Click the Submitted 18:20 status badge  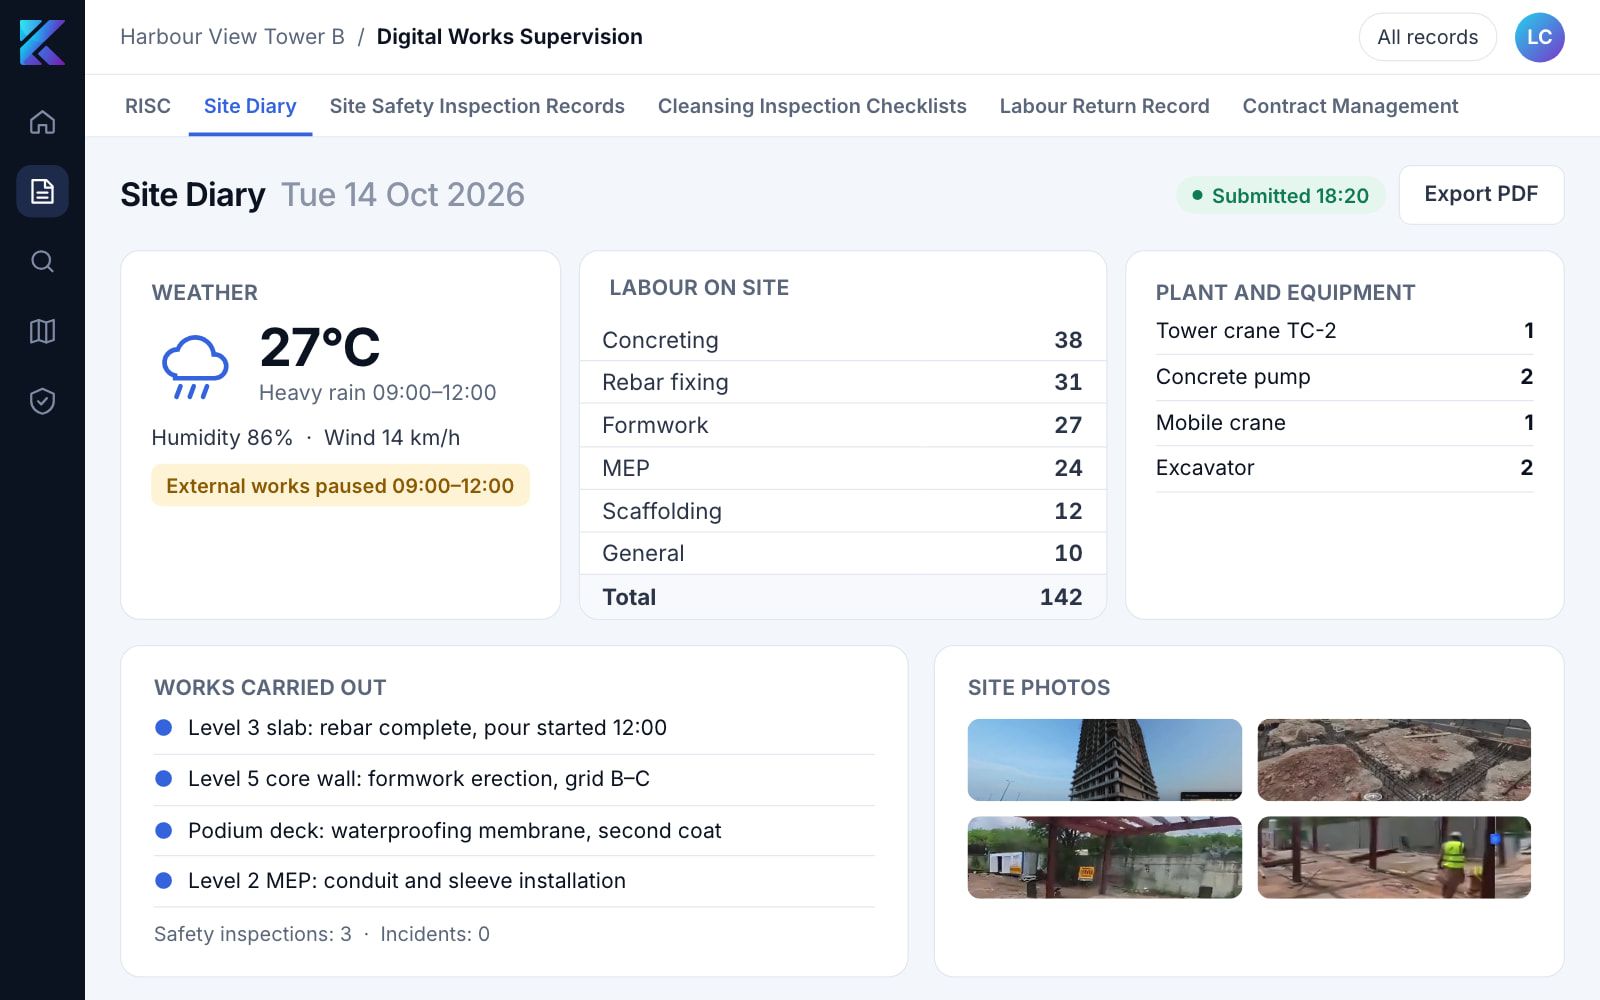1280,195
